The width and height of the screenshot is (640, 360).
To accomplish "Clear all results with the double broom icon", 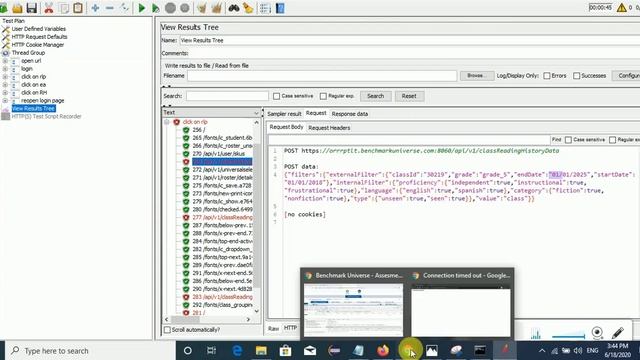I will (x=216, y=8).
